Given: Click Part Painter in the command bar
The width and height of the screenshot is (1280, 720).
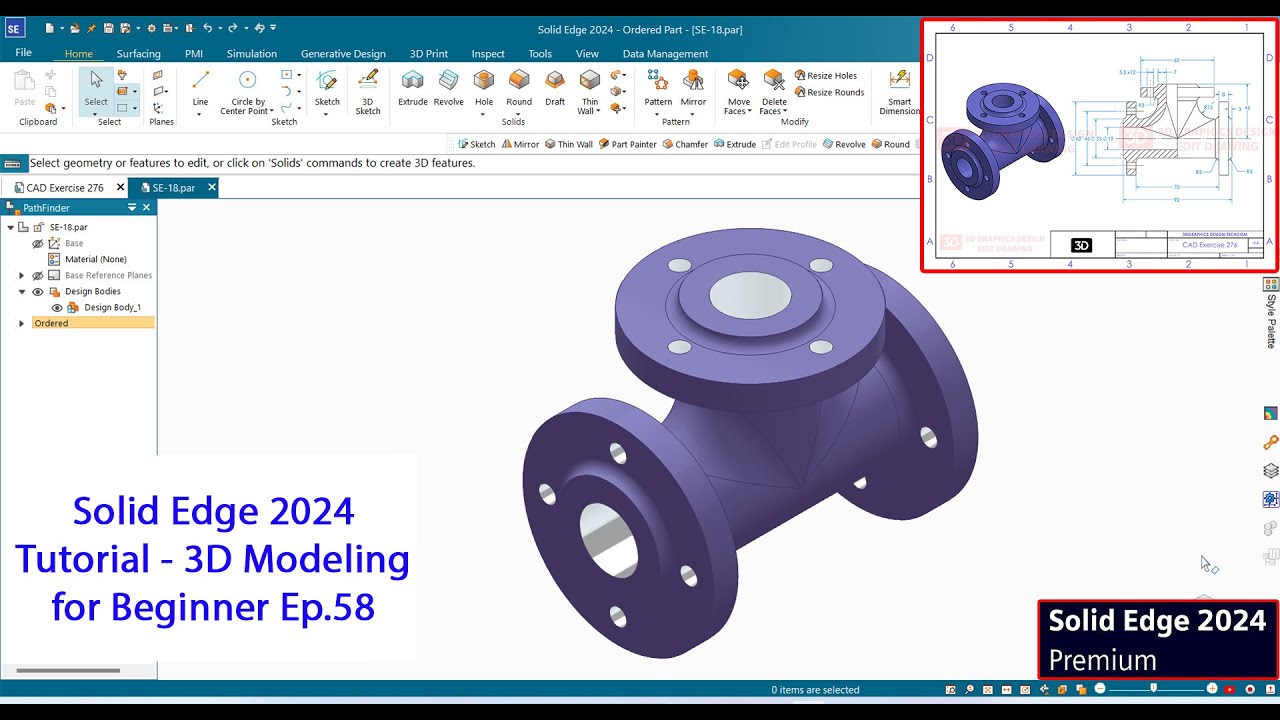Looking at the screenshot, I should coord(627,144).
